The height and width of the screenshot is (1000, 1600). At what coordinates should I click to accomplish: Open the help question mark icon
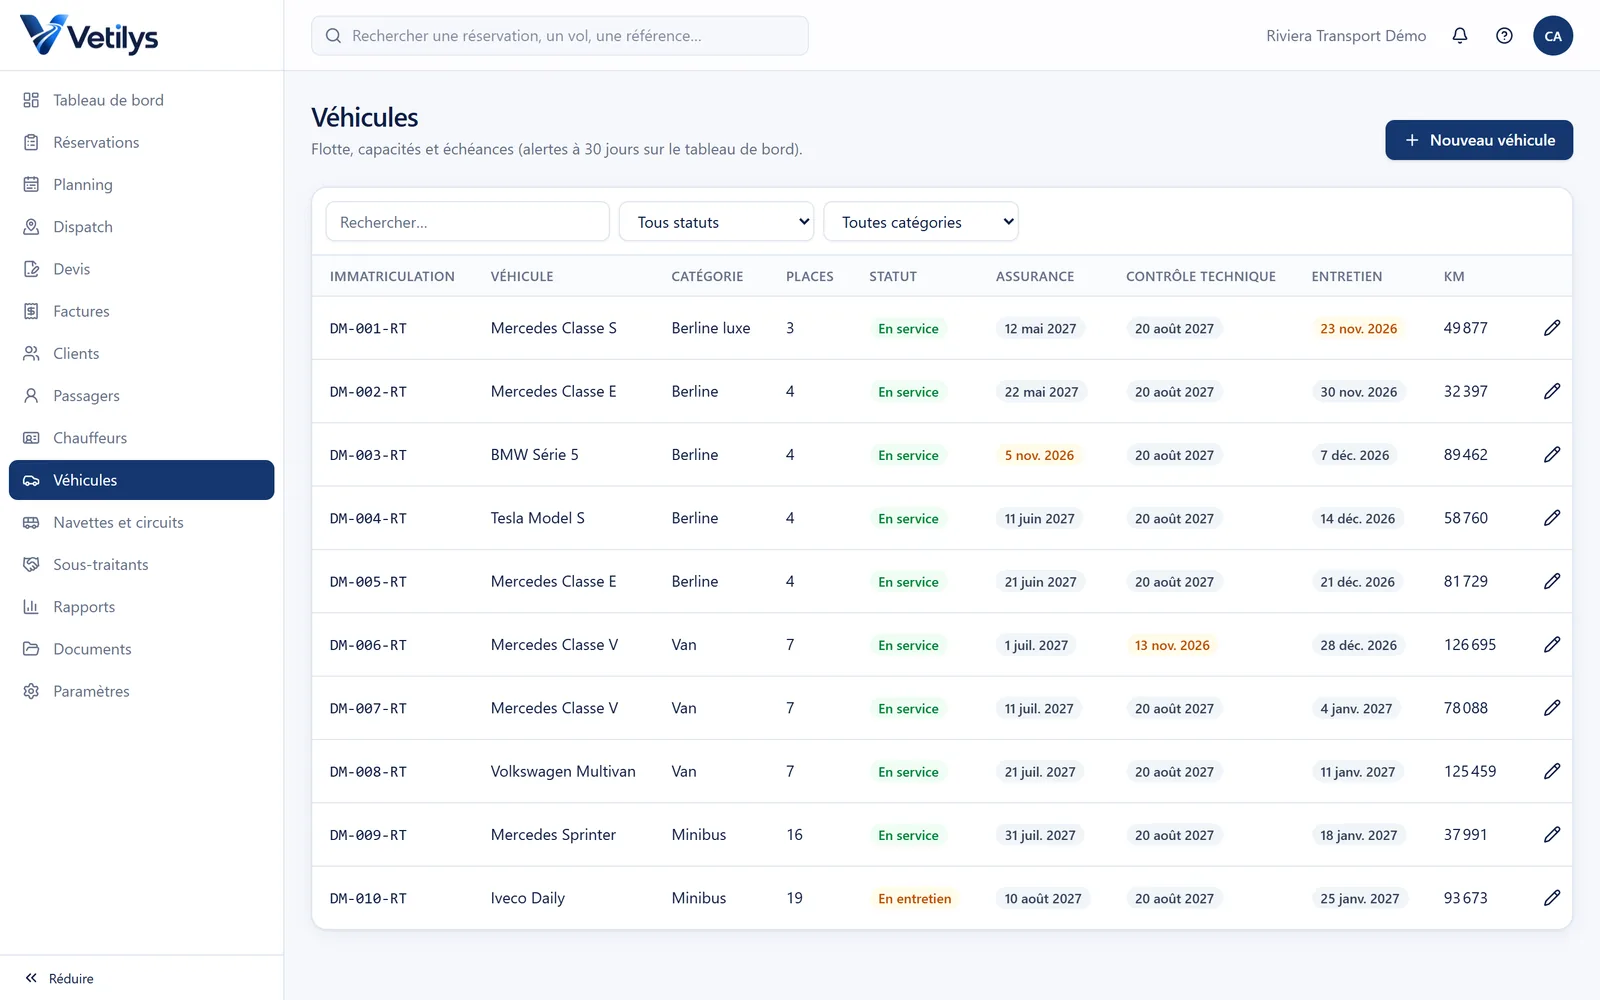pyautogui.click(x=1504, y=36)
